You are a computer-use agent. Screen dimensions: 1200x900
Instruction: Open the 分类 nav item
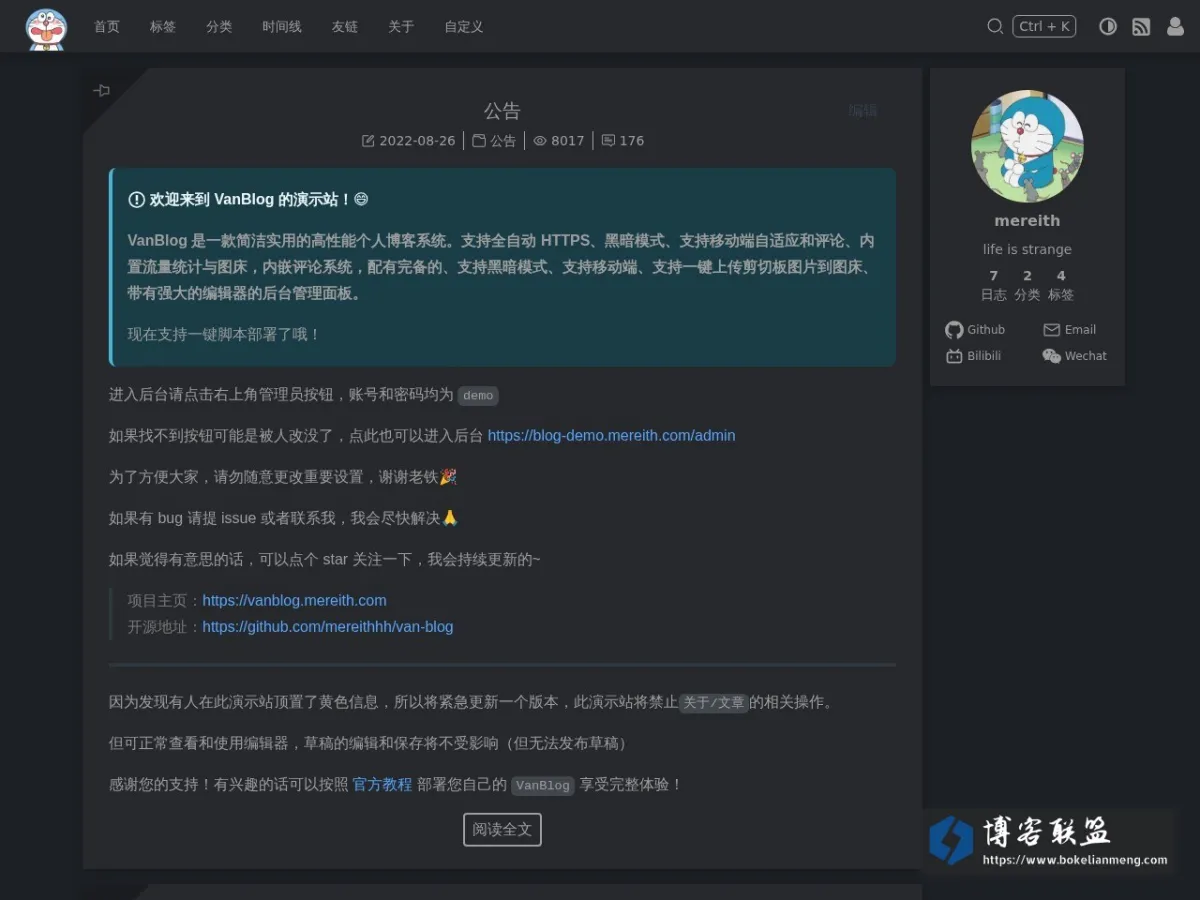[x=219, y=27]
